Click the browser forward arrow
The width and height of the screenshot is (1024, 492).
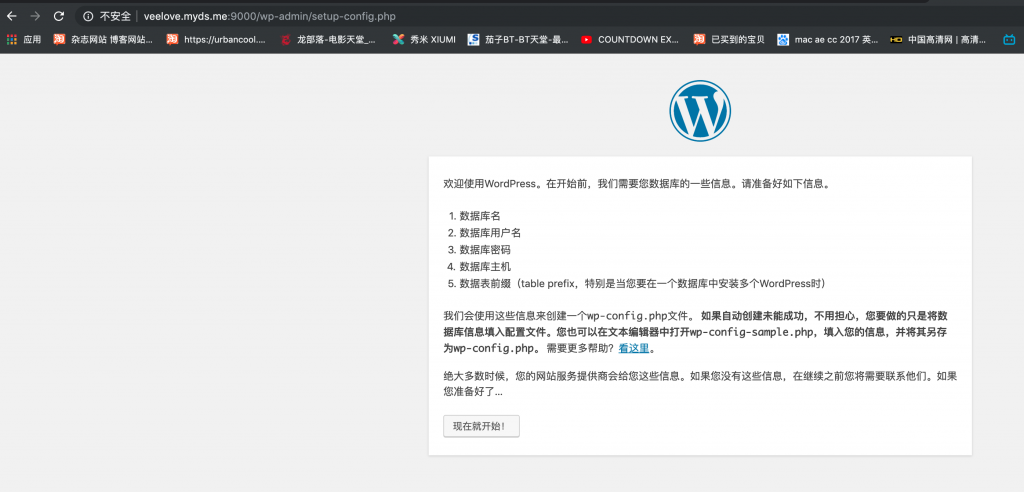[35, 16]
